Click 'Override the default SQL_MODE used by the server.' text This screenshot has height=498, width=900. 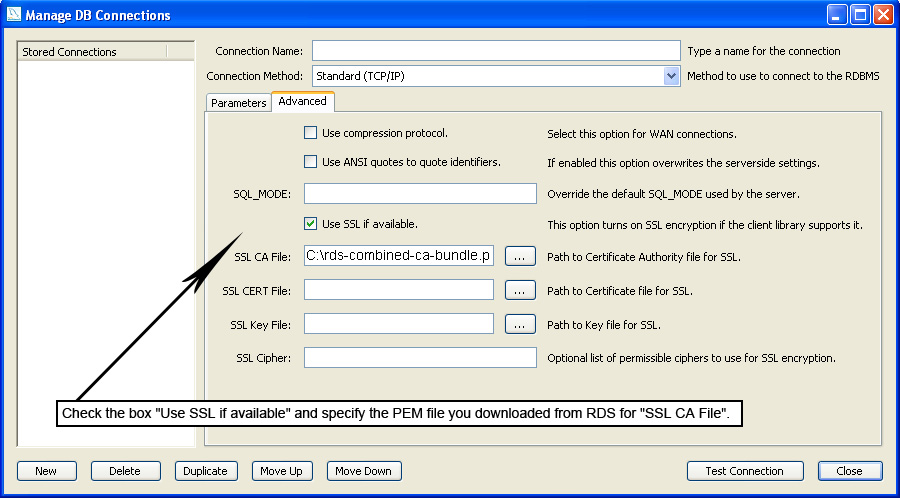coord(673,194)
